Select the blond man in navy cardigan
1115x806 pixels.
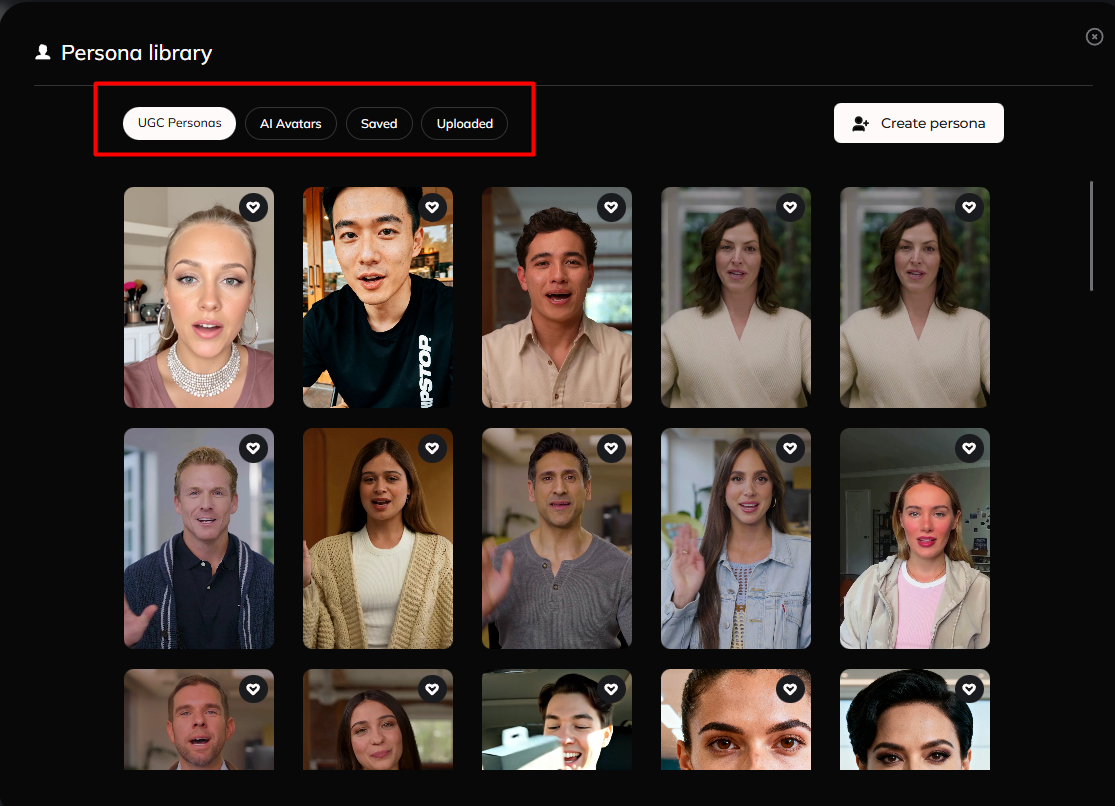click(199, 539)
